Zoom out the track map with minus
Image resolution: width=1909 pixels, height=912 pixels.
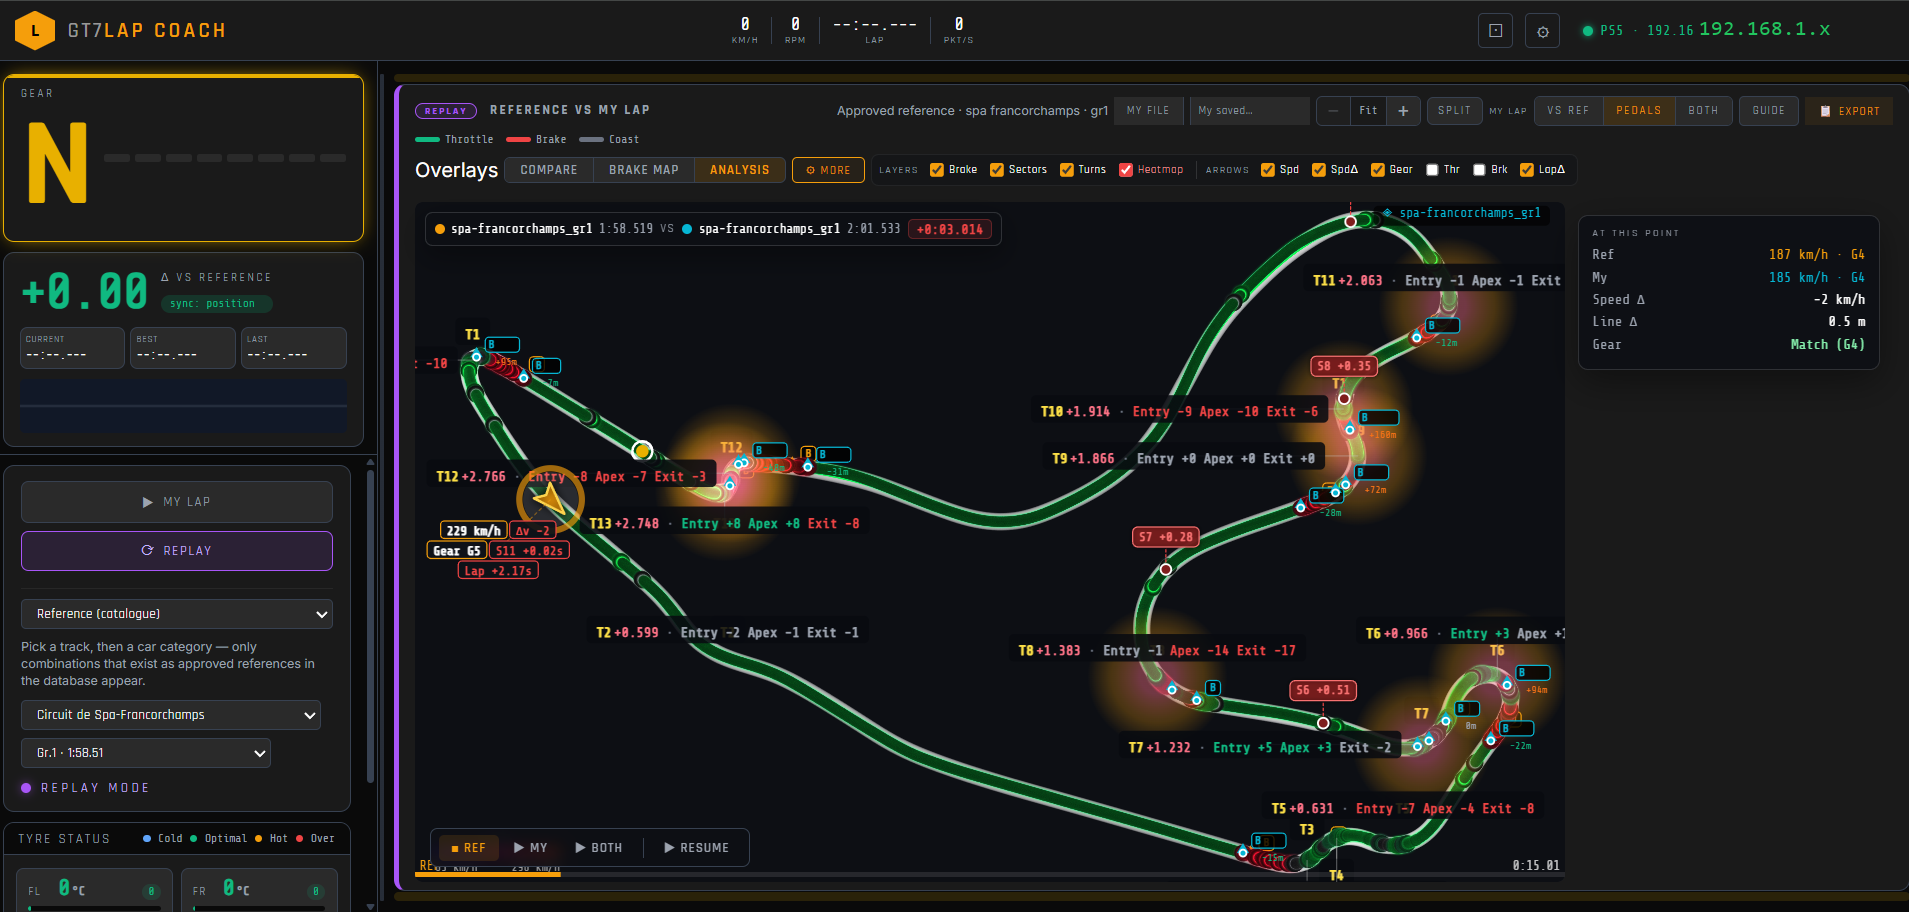(1333, 111)
